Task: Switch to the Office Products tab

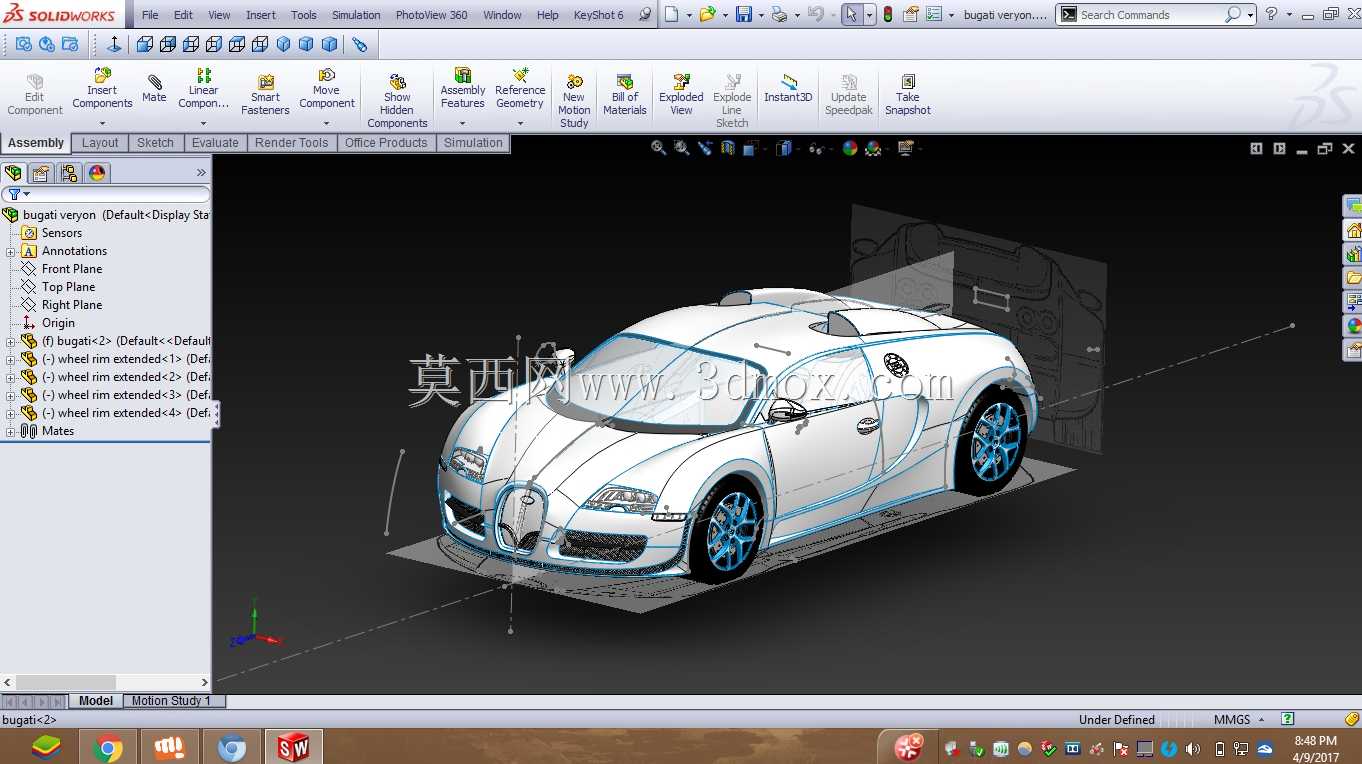Action: (x=386, y=143)
